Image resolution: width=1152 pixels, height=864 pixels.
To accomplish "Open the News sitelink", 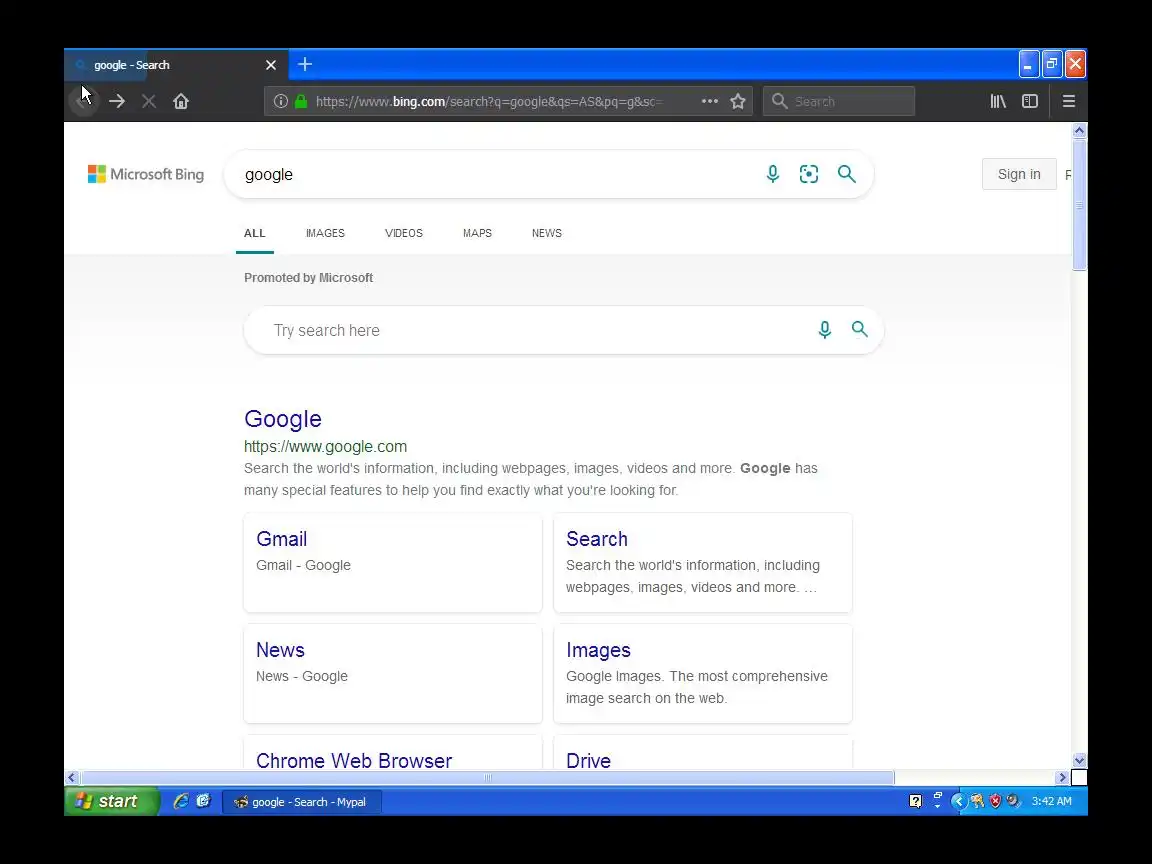I will click(x=280, y=649).
